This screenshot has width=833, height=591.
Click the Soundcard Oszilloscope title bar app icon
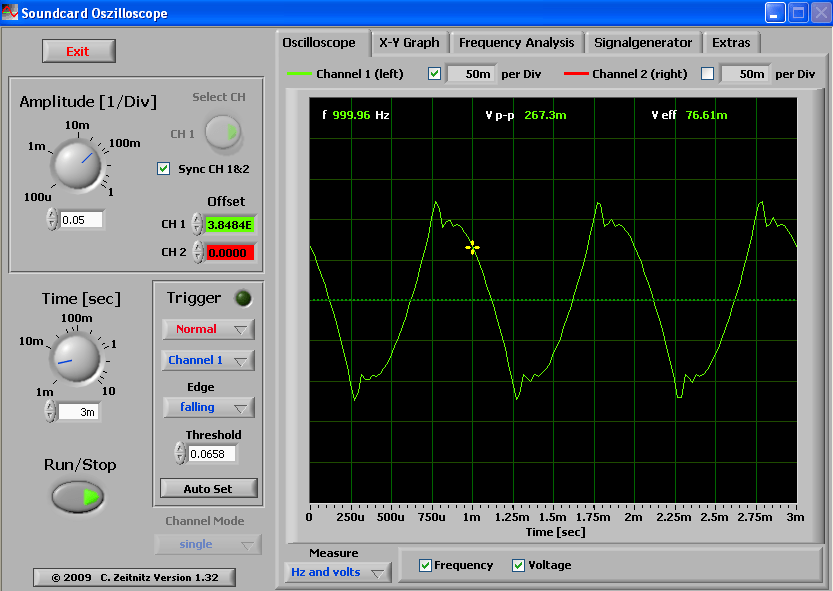point(10,12)
